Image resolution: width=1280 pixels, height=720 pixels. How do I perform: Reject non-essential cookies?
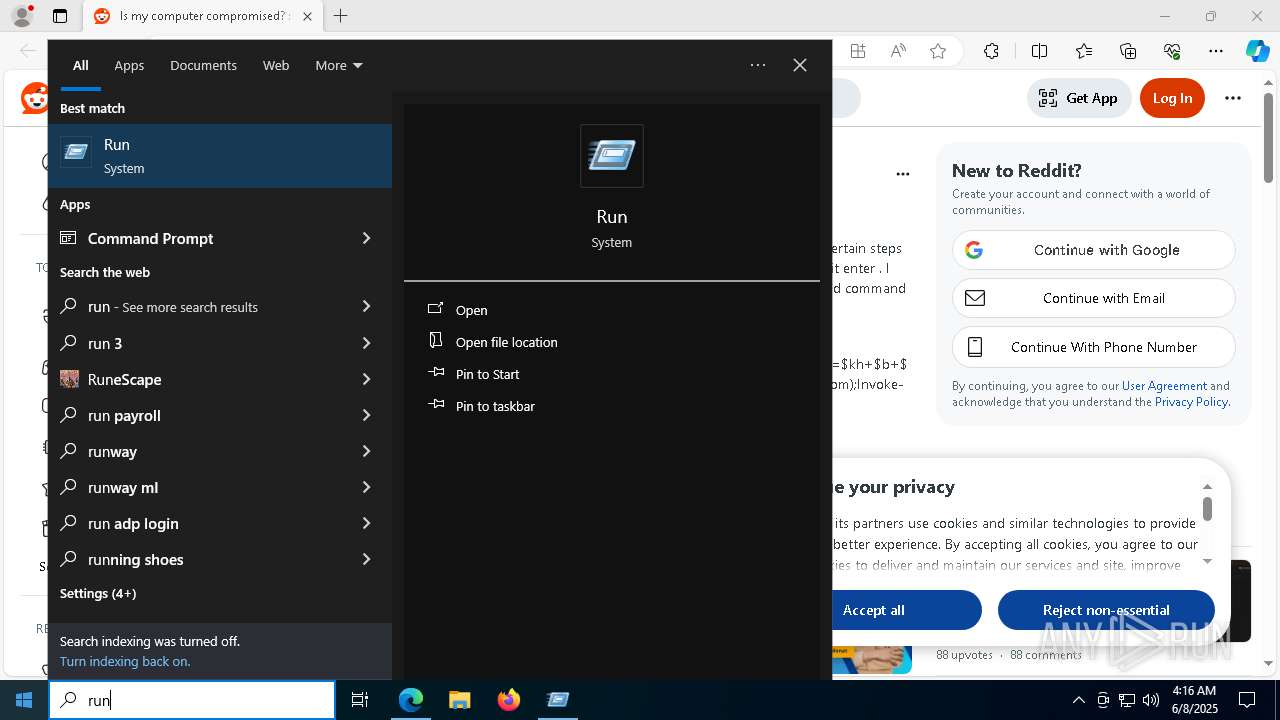pyautogui.click(x=1106, y=610)
